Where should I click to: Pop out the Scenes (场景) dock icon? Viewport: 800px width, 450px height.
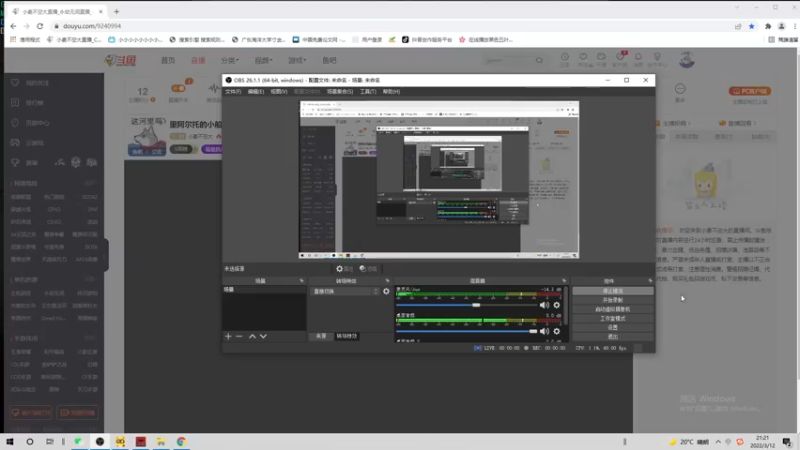click(302, 281)
